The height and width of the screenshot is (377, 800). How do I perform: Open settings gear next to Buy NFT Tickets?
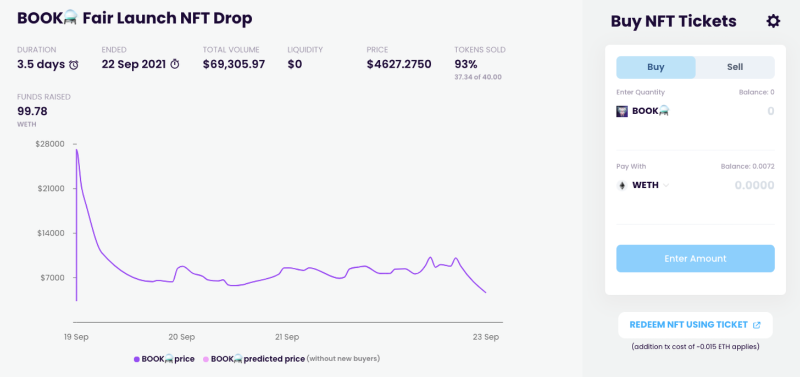tap(773, 21)
